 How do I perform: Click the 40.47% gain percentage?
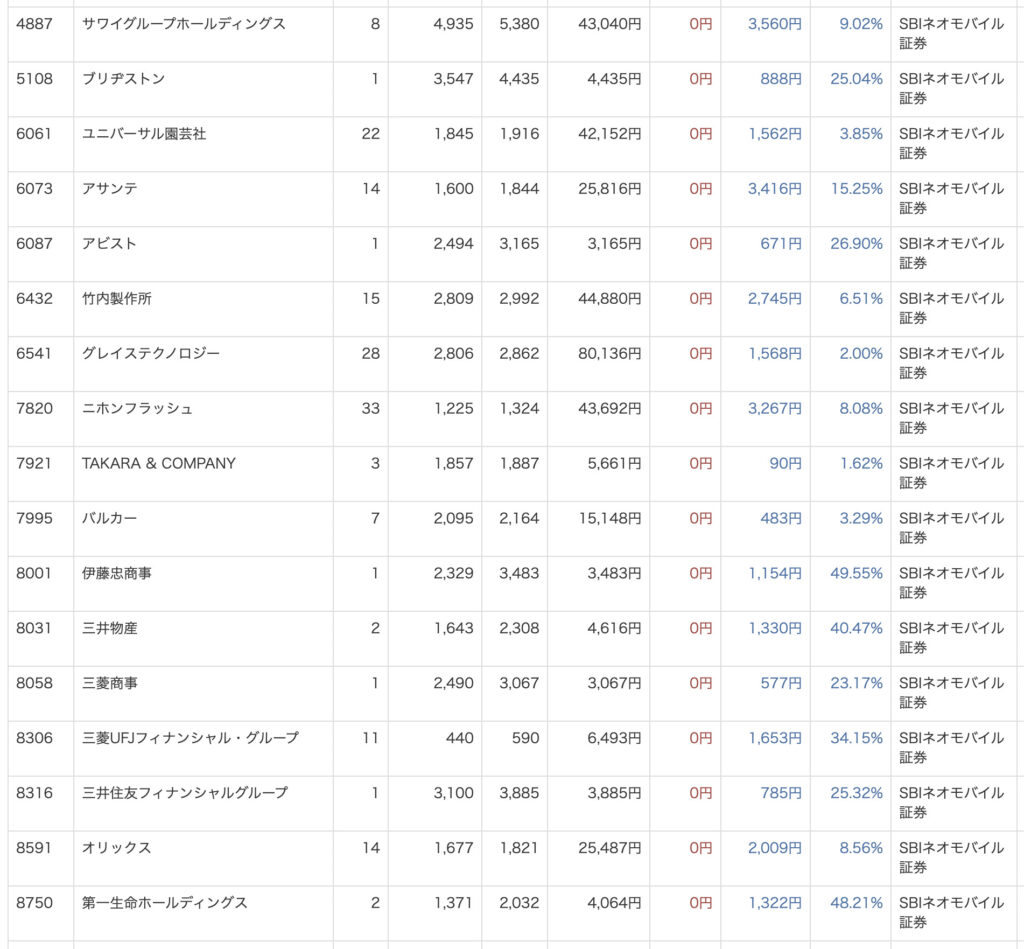click(856, 628)
